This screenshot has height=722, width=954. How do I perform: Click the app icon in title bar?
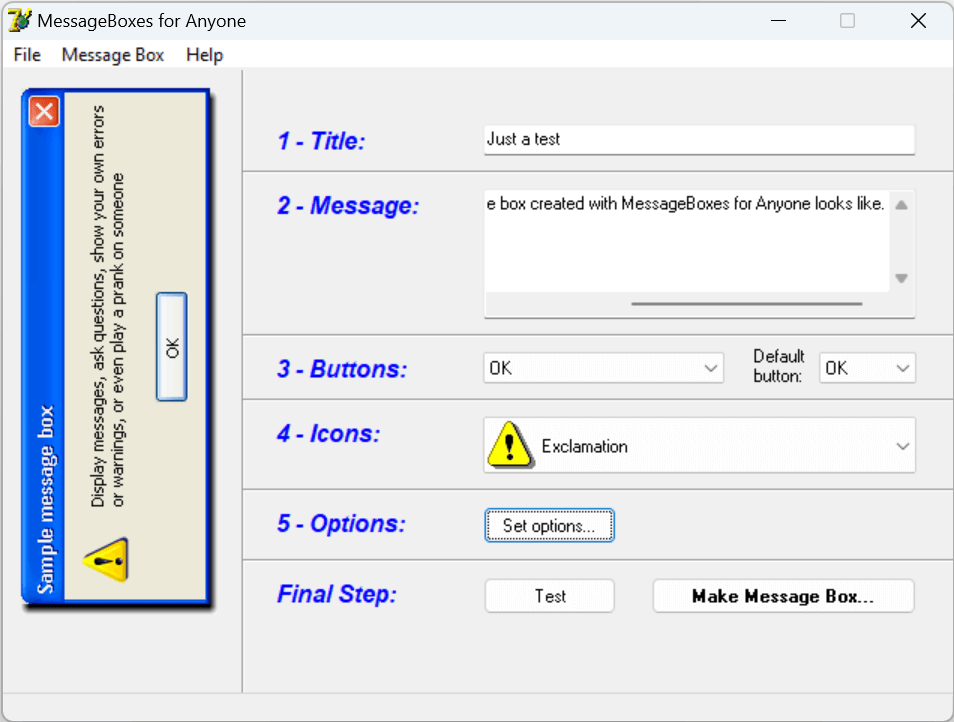19,20
